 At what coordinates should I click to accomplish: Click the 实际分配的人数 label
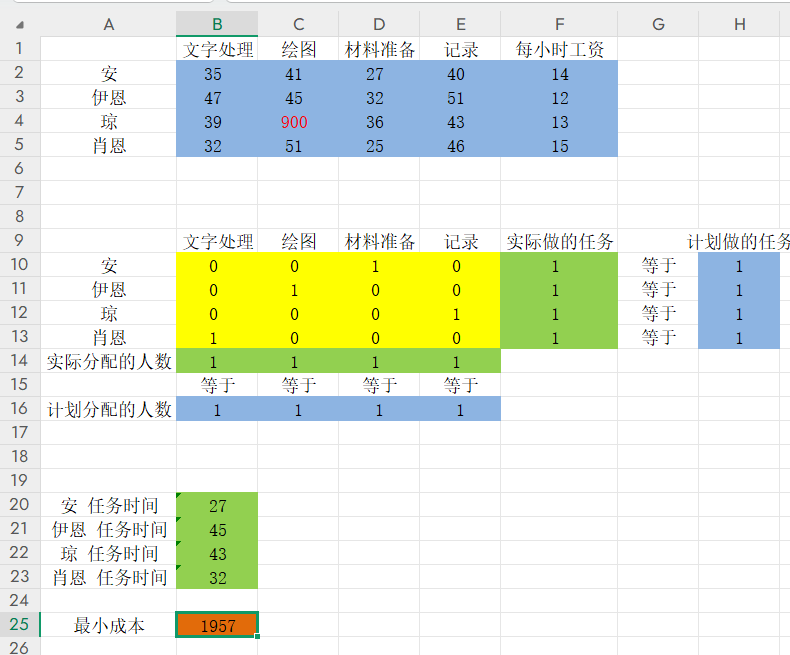coord(108,361)
